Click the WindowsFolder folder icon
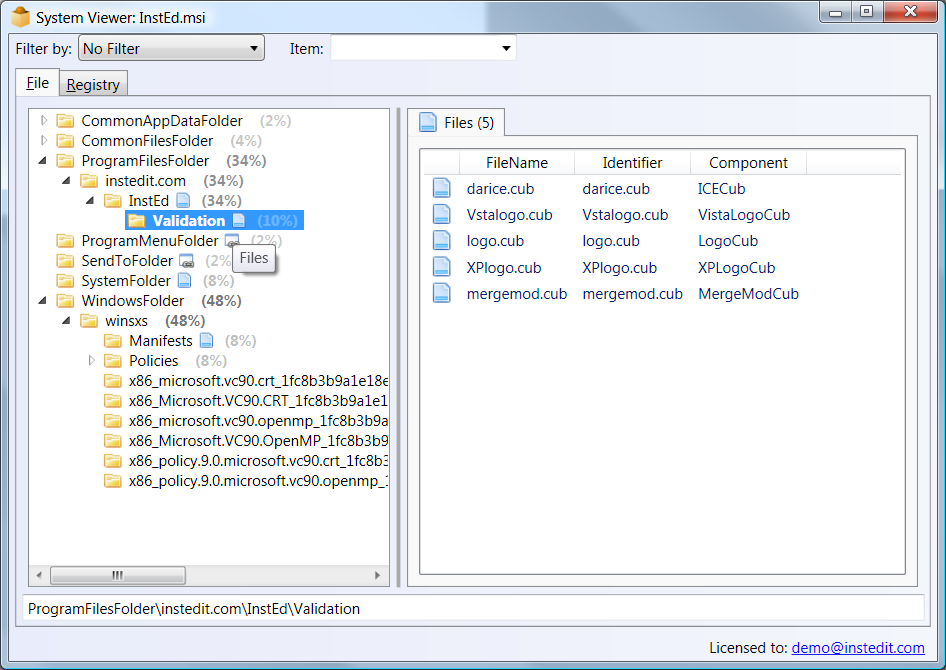The image size is (946, 670). click(65, 301)
